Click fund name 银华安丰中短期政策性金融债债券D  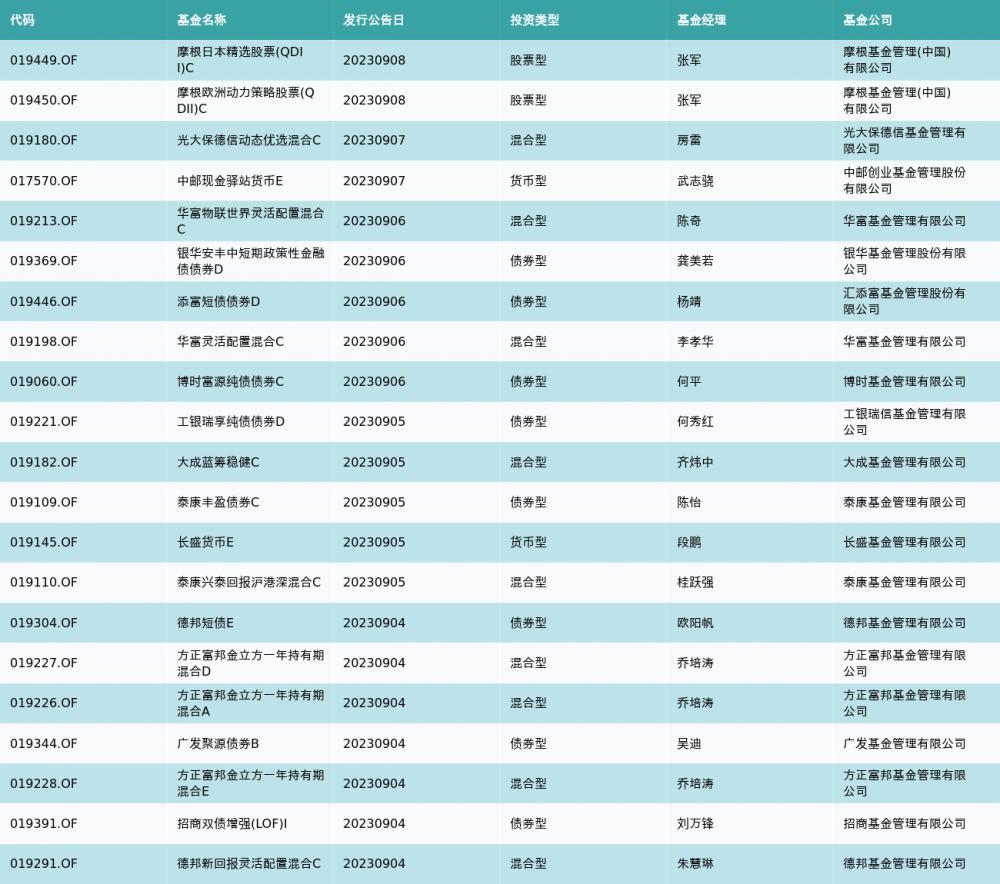251,261
